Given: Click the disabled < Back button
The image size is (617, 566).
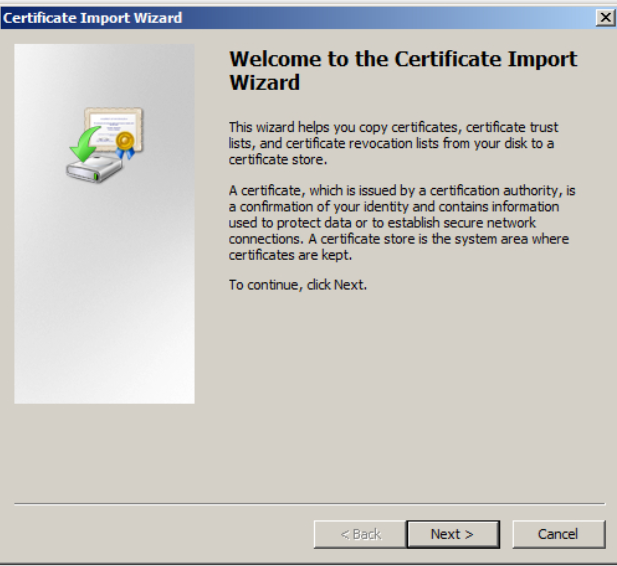Looking at the screenshot, I should pyautogui.click(x=360, y=534).
